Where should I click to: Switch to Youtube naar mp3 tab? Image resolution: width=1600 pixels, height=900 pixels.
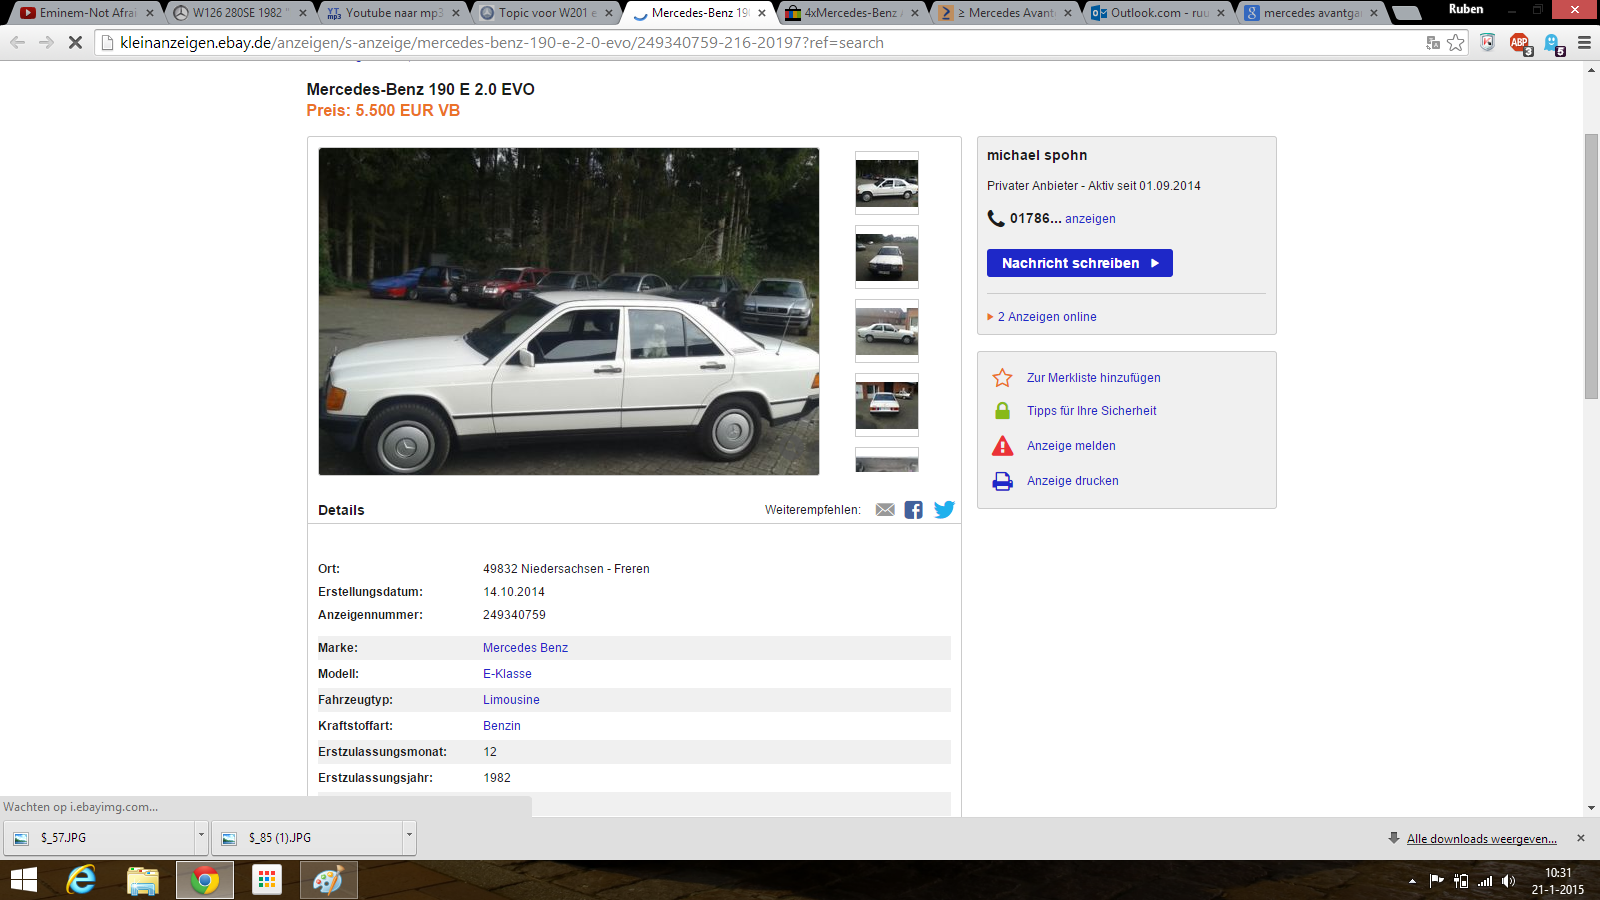point(393,13)
